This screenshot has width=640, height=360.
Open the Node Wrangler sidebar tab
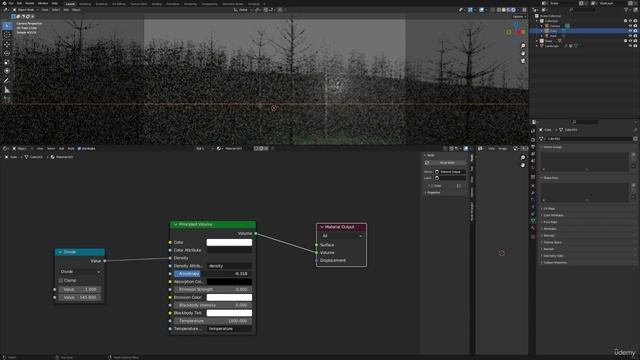pos(472,212)
